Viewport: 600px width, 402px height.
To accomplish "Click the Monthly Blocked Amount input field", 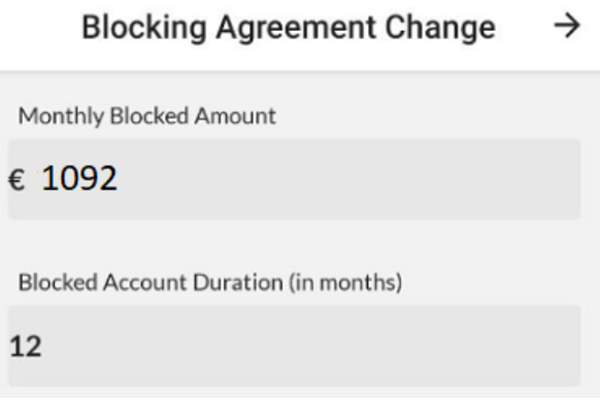I will point(294,179).
